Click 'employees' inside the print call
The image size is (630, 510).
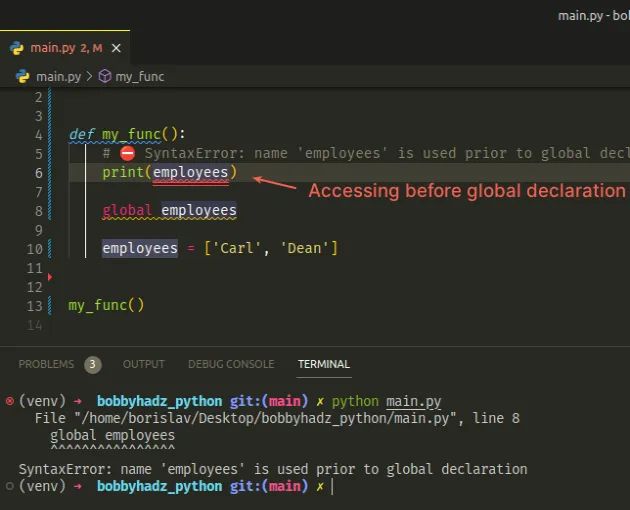click(190, 172)
